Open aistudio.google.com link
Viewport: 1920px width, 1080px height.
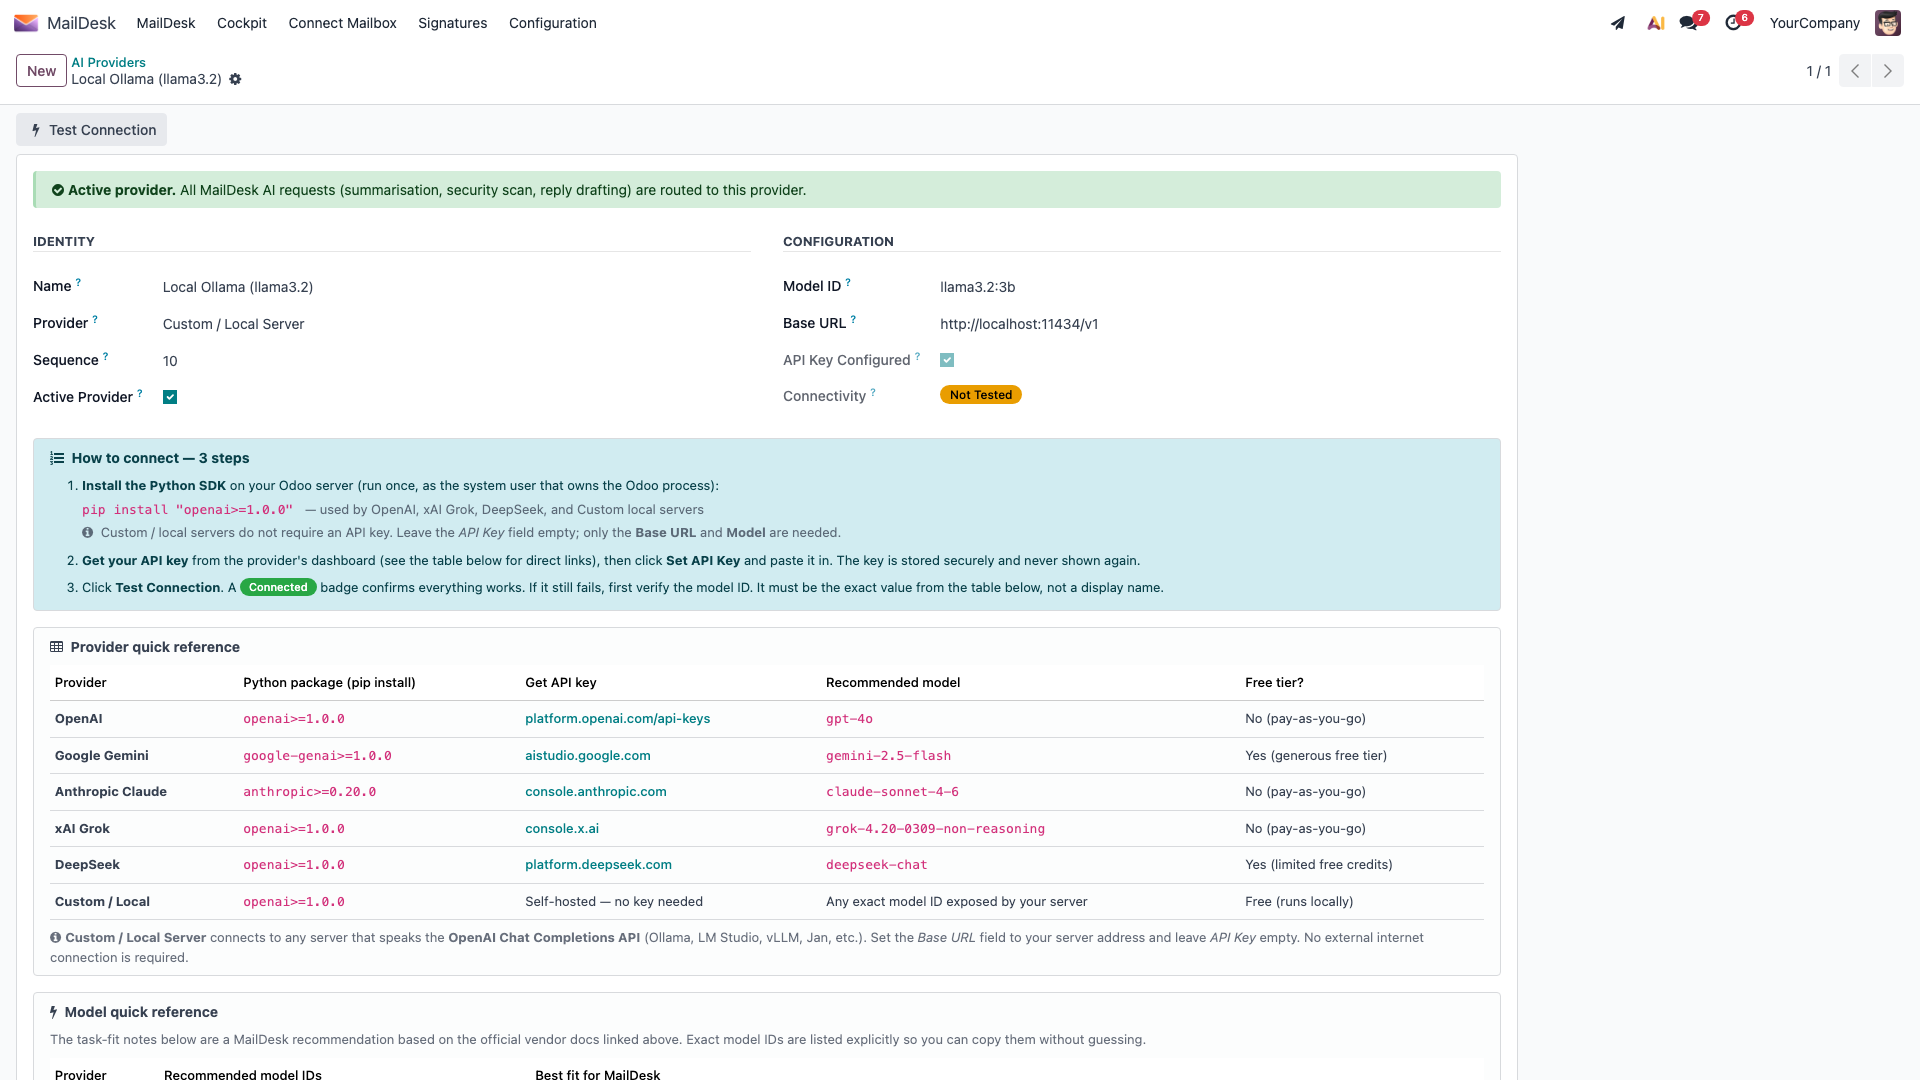[588, 756]
